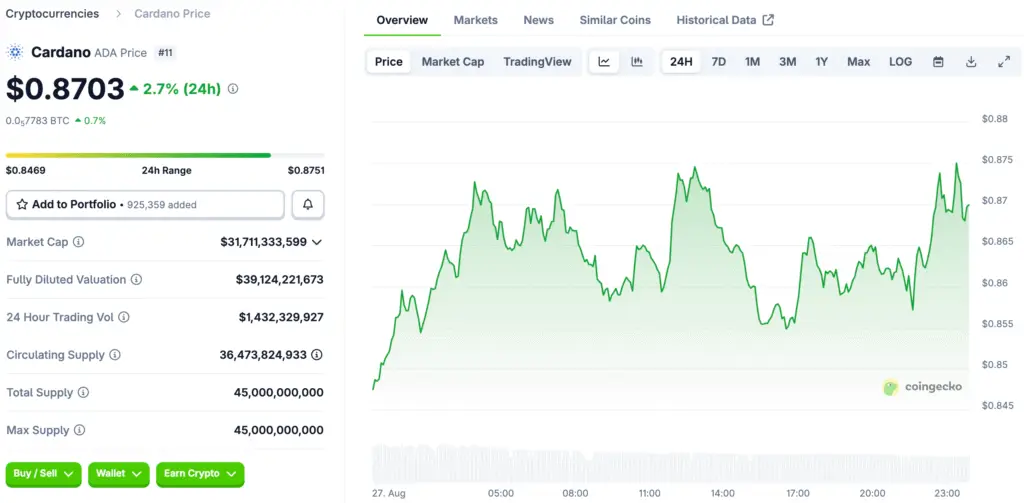Select the 1Y time range

[x=822, y=62]
